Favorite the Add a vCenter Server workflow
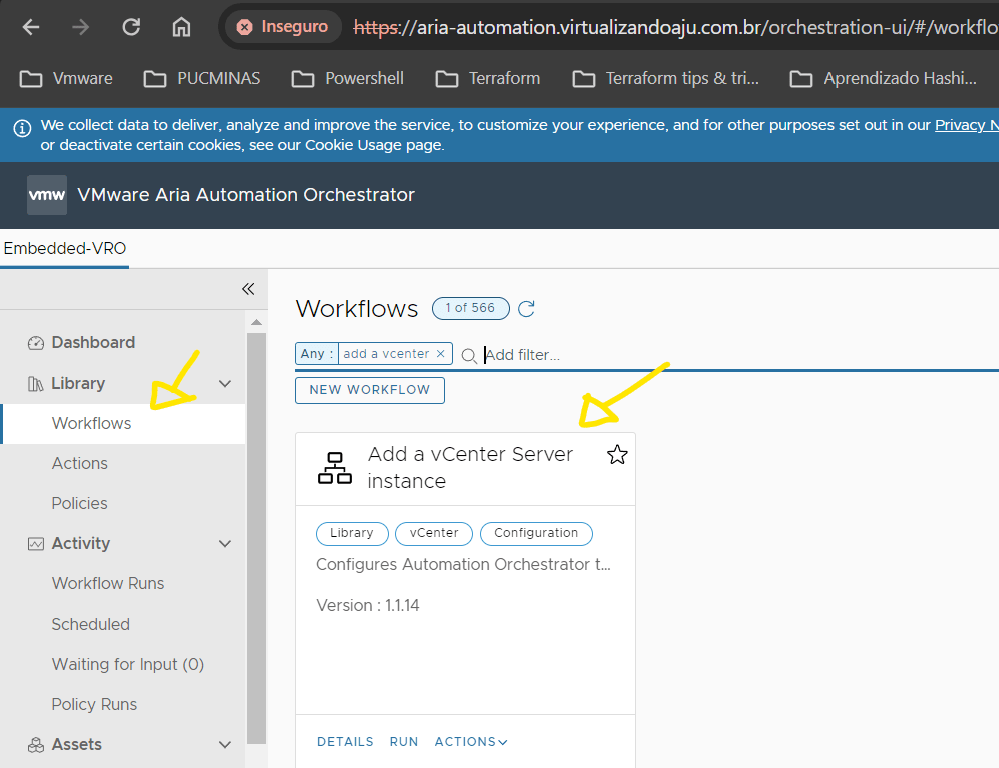Viewport: 999px width, 768px height. click(617, 456)
